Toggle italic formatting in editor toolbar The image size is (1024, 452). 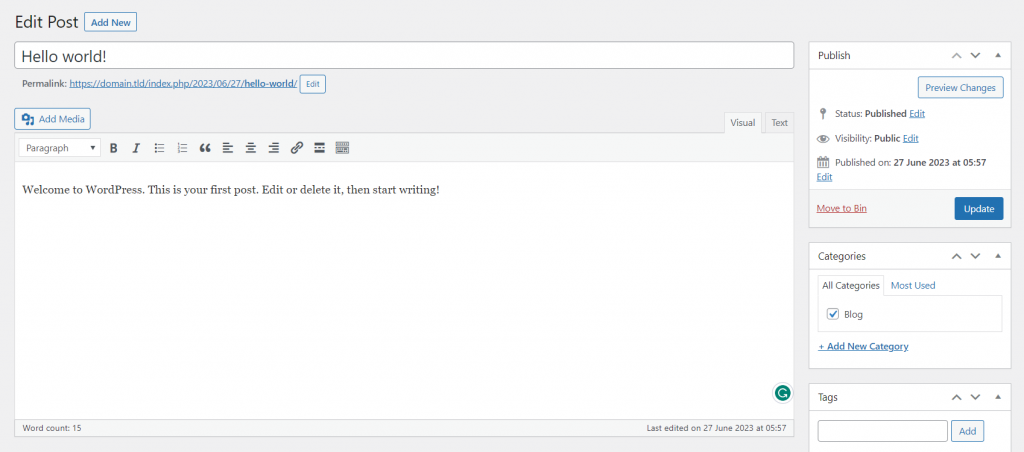pyautogui.click(x=136, y=148)
